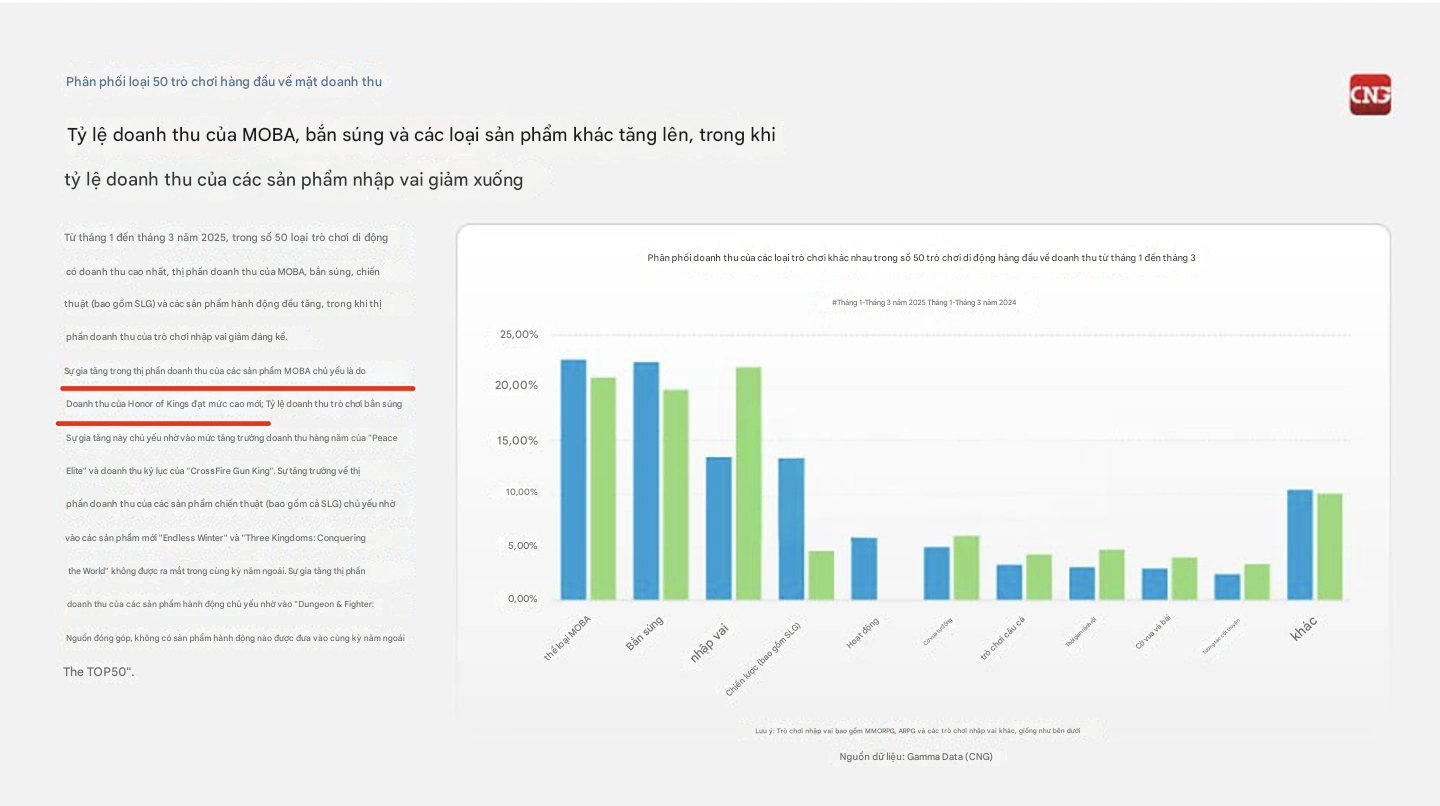The image size is (1440, 806).
Task: Select the blue "Bắn súng" bar
Action: coord(646,481)
